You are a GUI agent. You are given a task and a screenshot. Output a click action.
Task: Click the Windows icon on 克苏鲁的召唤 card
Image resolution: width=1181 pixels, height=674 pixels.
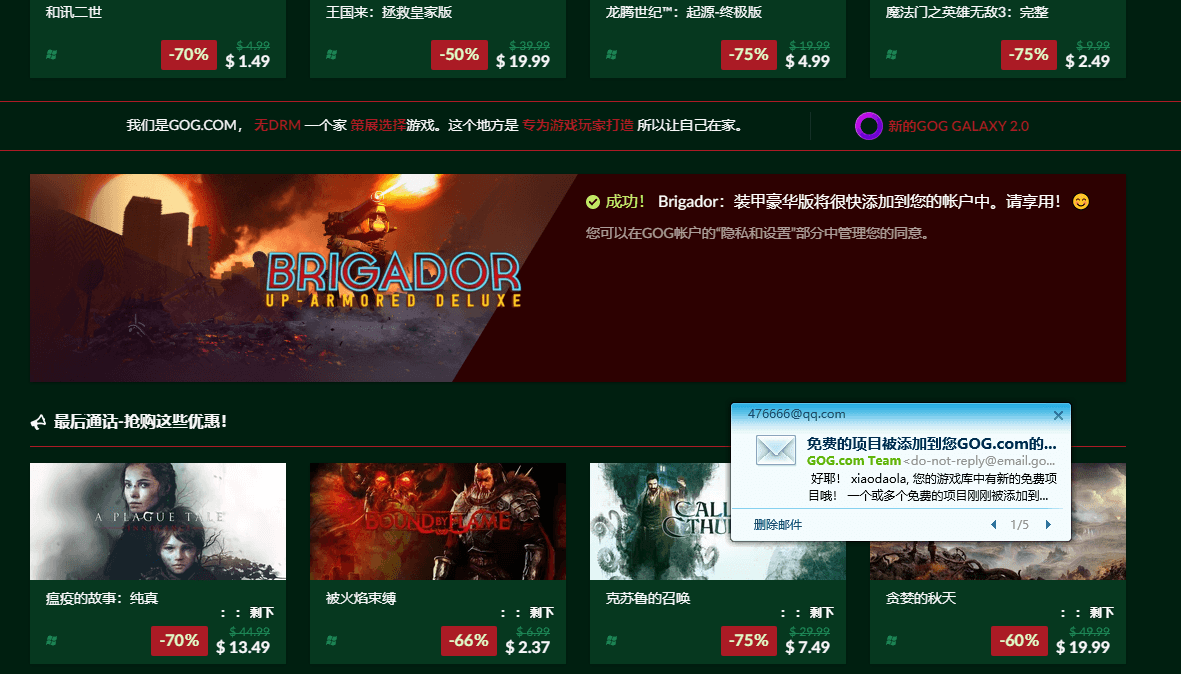coord(612,640)
